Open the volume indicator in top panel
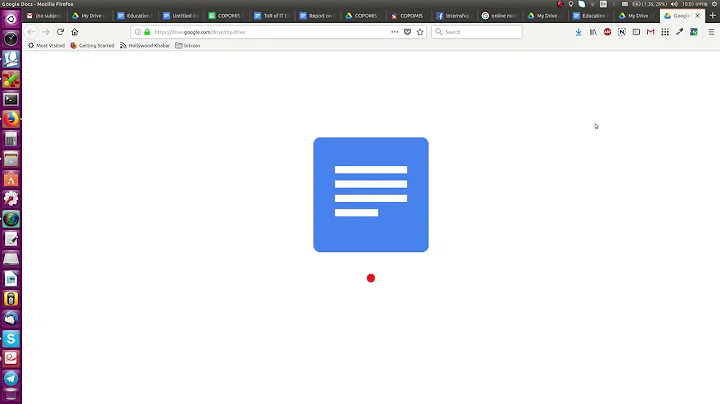Screen dimensions: 720x404 point(674,4)
